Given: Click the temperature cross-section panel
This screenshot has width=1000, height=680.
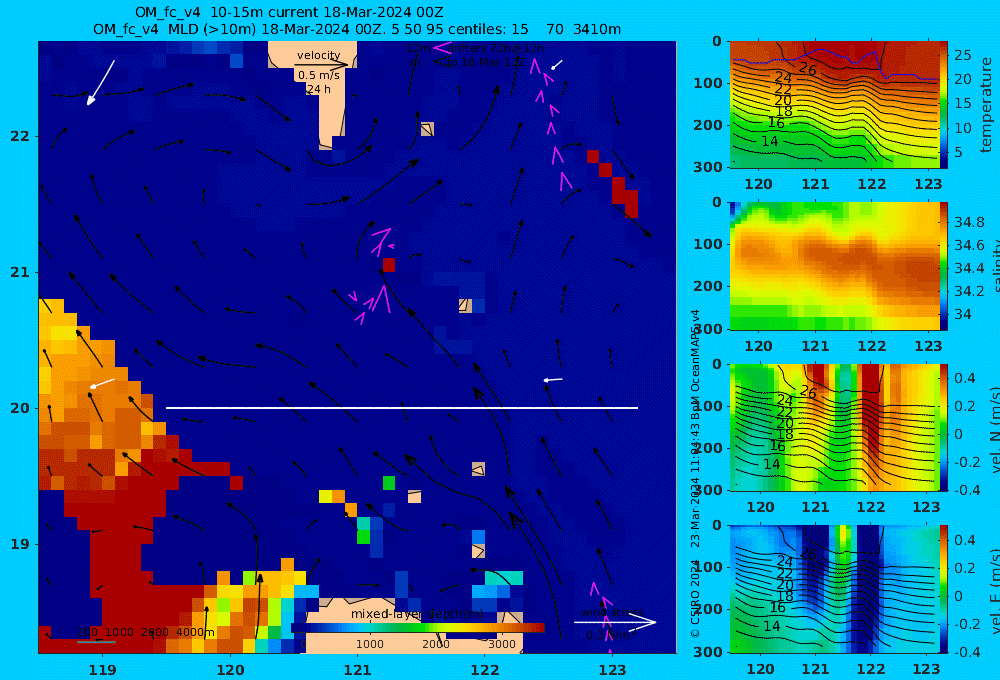Looking at the screenshot, I should coord(835,105).
